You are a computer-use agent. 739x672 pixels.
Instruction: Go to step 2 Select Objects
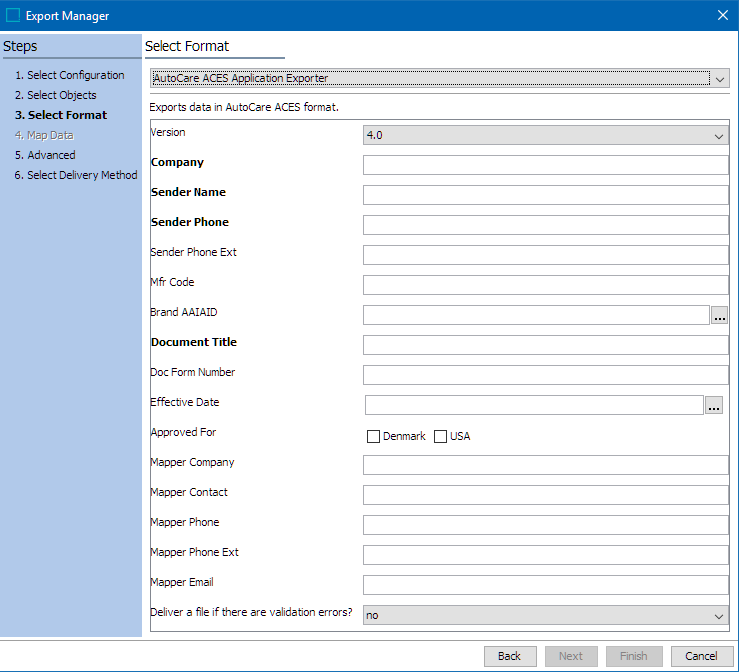[x=56, y=95]
